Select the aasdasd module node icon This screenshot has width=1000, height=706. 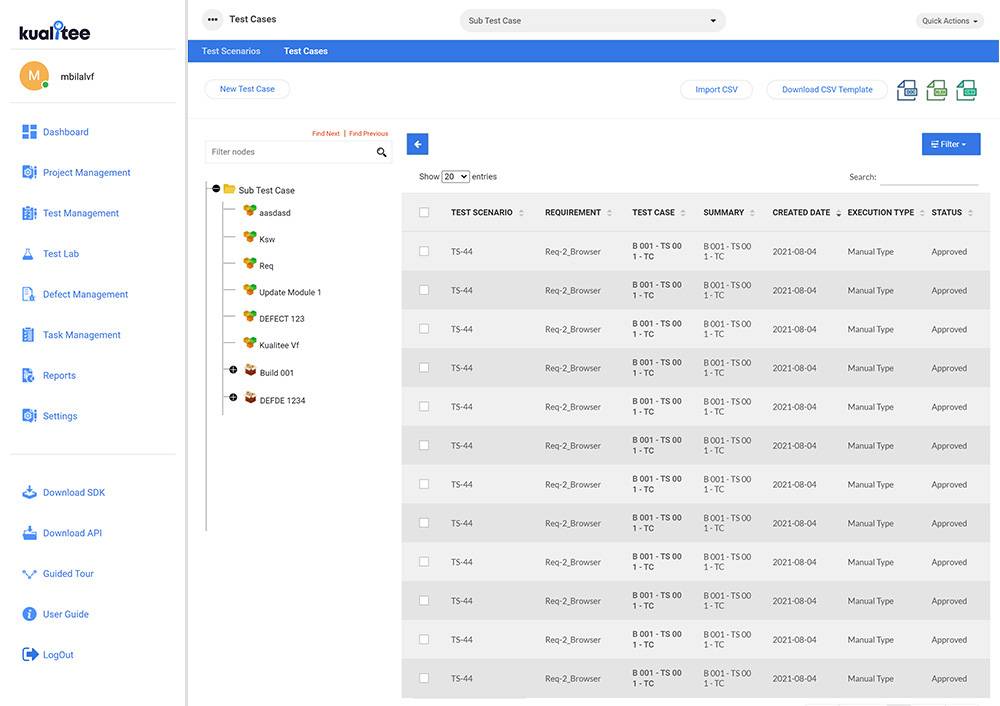click(x=250, y=210)
